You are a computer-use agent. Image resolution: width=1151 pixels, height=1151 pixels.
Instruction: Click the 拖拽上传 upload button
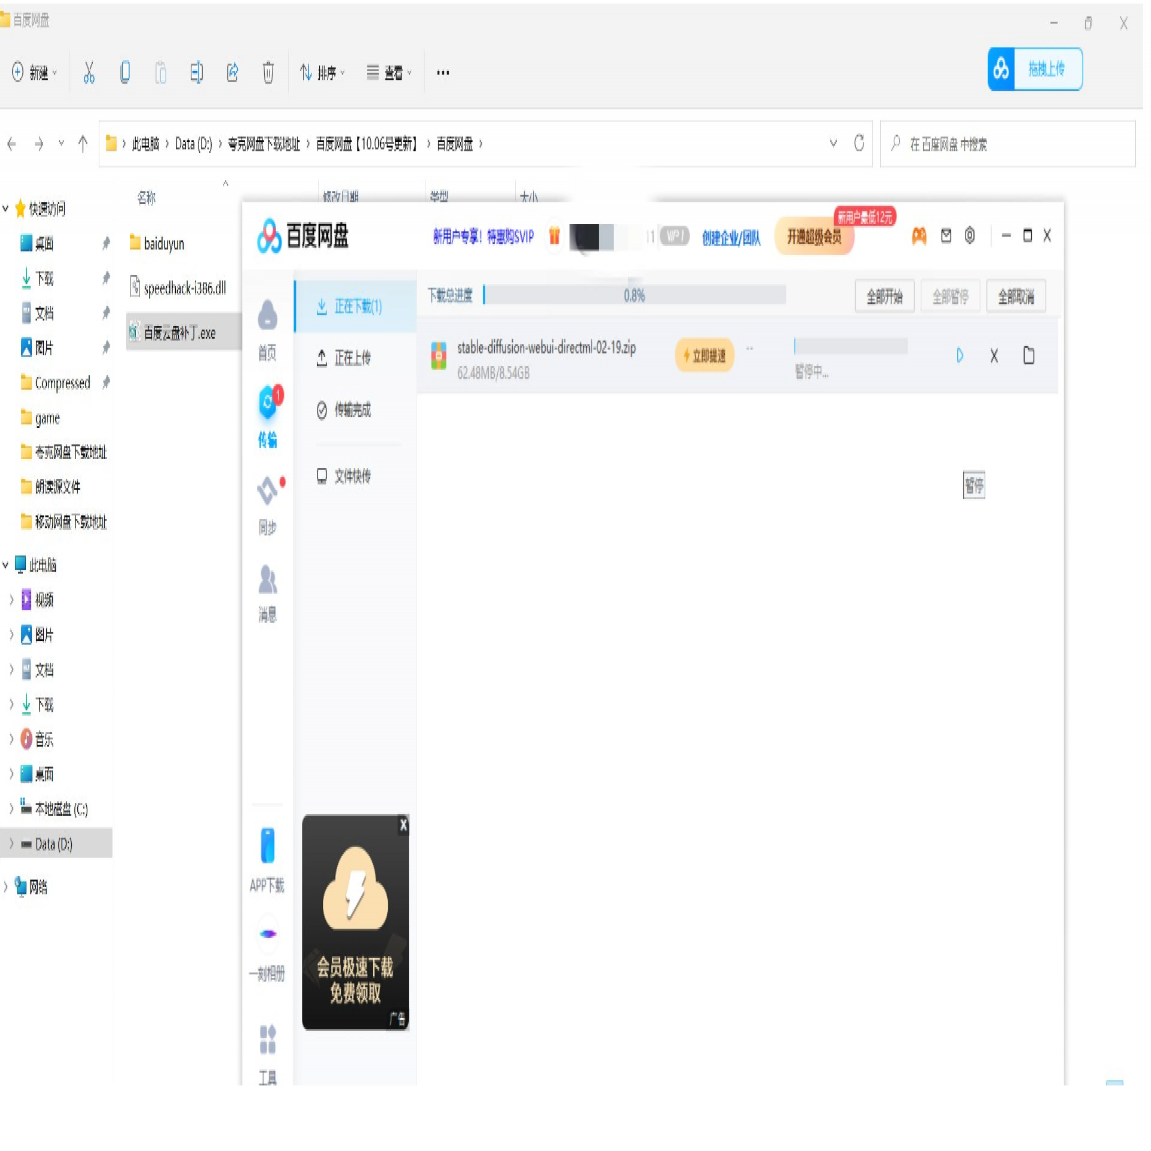tap(1034, 69)
